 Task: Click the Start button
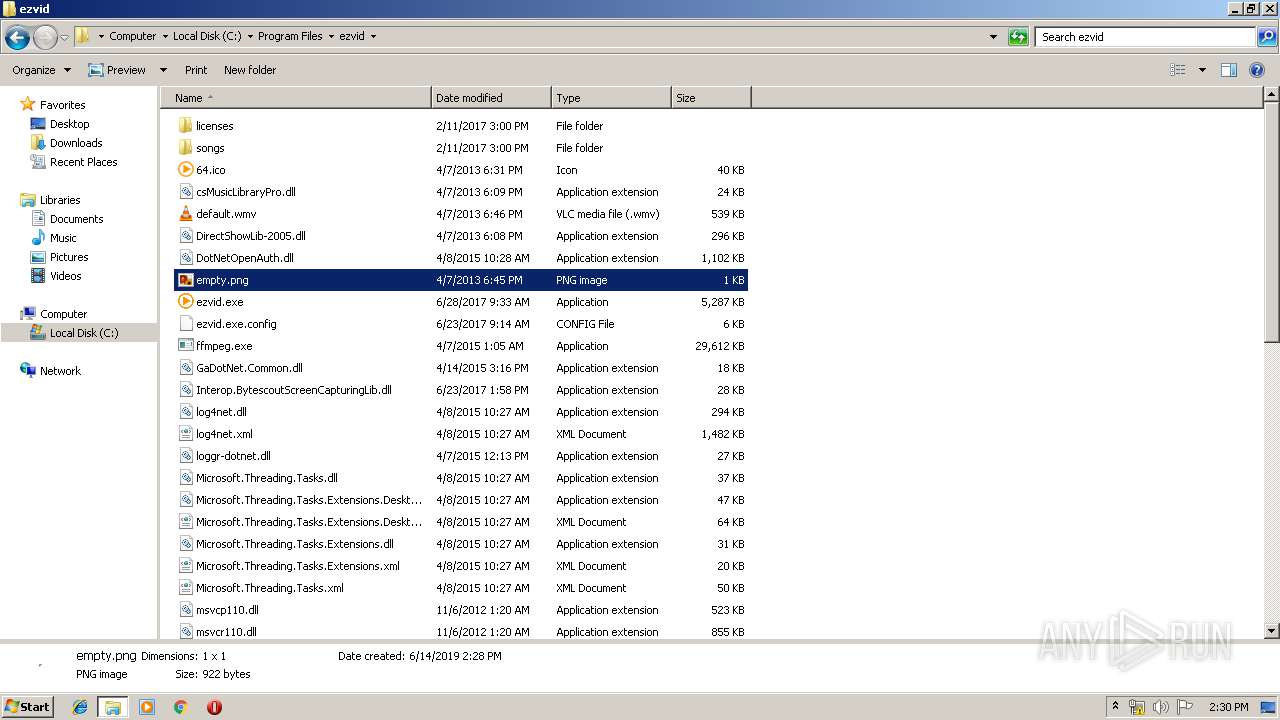27,707
